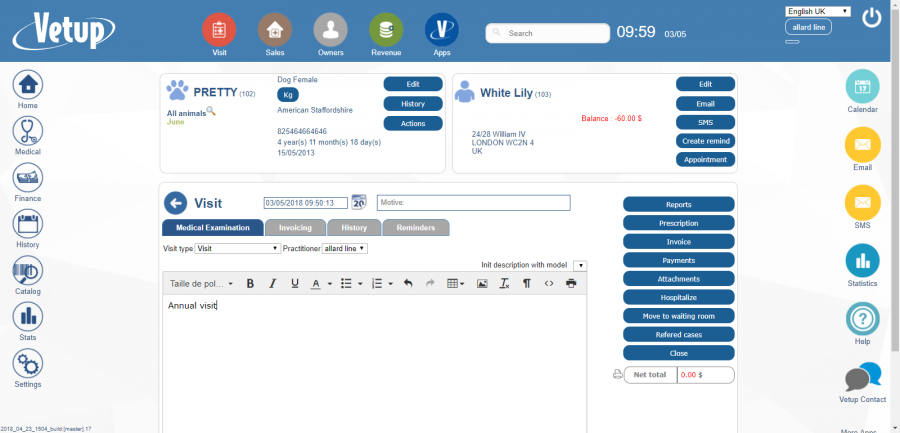Open the language dropdown English UK
The width and height of the screenshot is (900, 433).
(818, 11)
